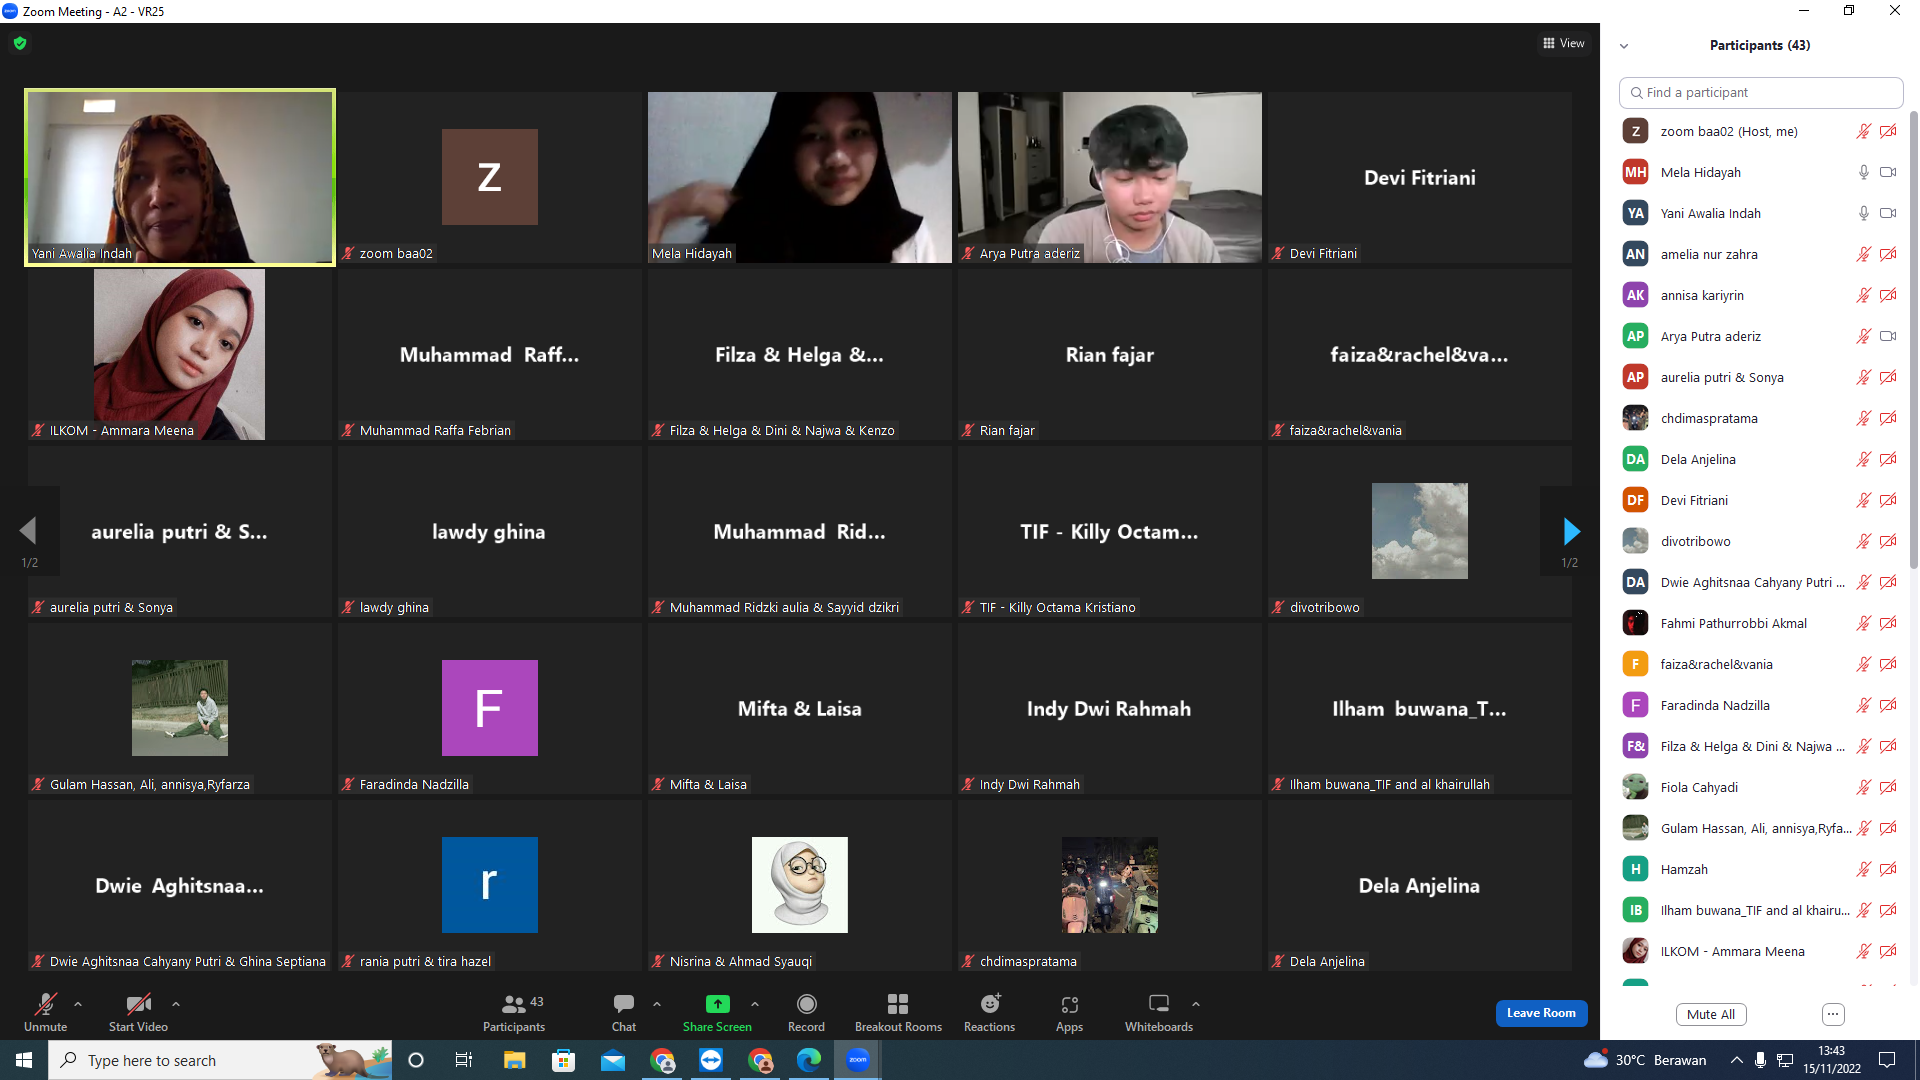1920x1080 pixels.
Task: Click the scrollbar in Participants panel
Action: pos(1914,340)
